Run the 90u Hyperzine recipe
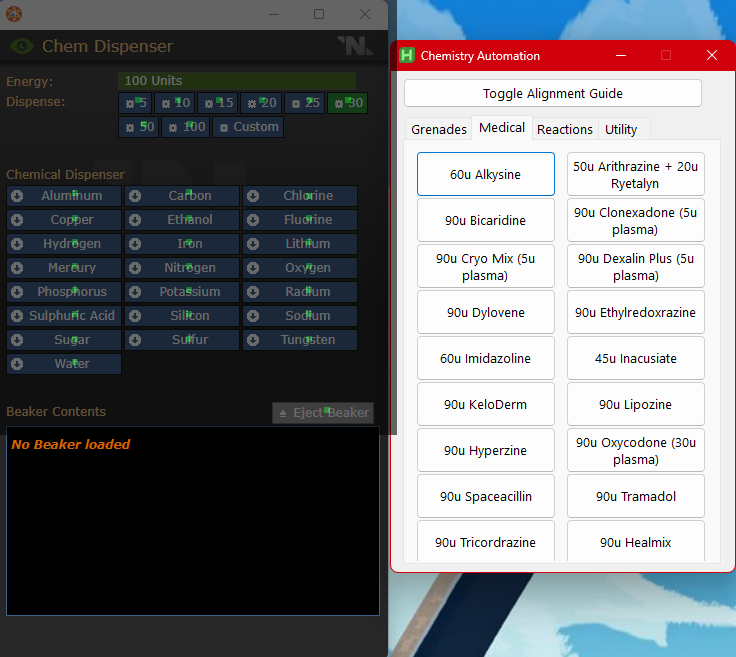The width and height of the screenshot is (736, 657). pyautogui.click(x=486, y=450)
